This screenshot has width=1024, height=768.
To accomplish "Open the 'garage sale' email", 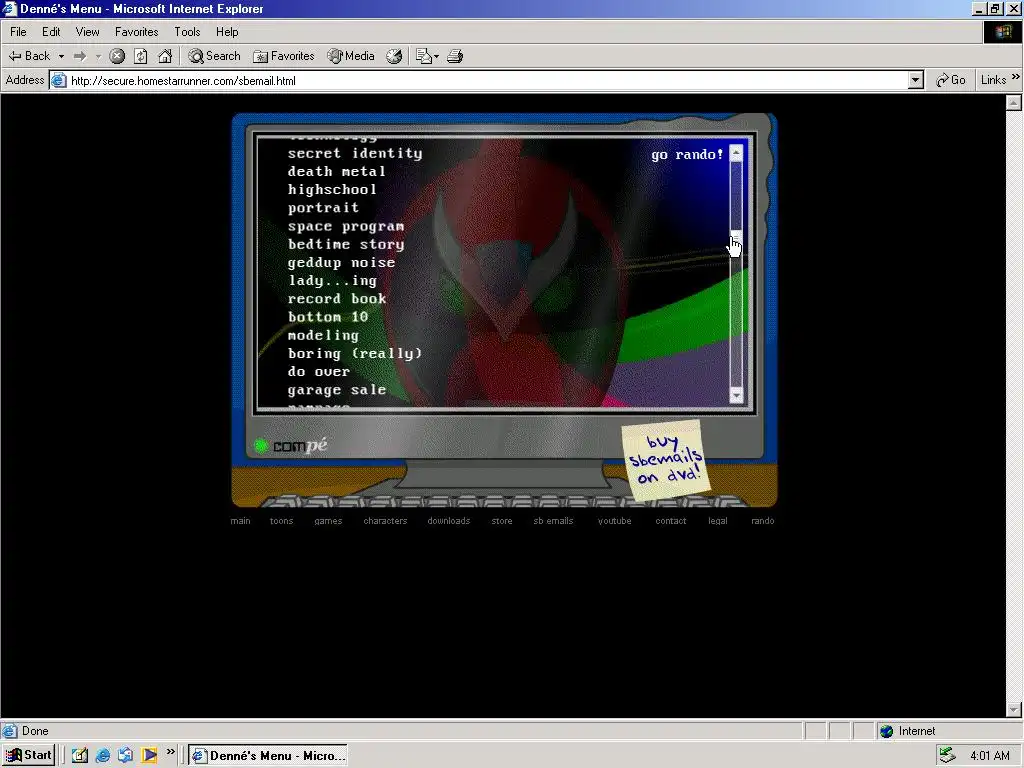I will (336, 390).
